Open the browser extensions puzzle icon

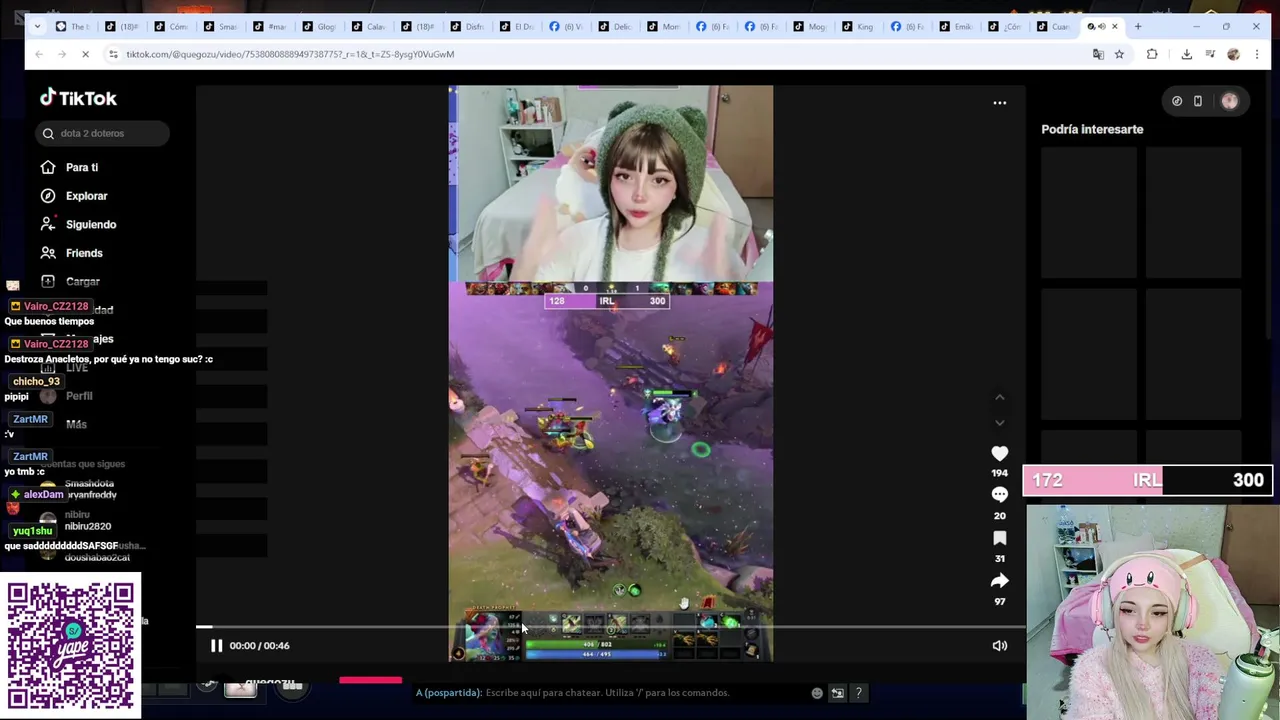coord(1152,54)
